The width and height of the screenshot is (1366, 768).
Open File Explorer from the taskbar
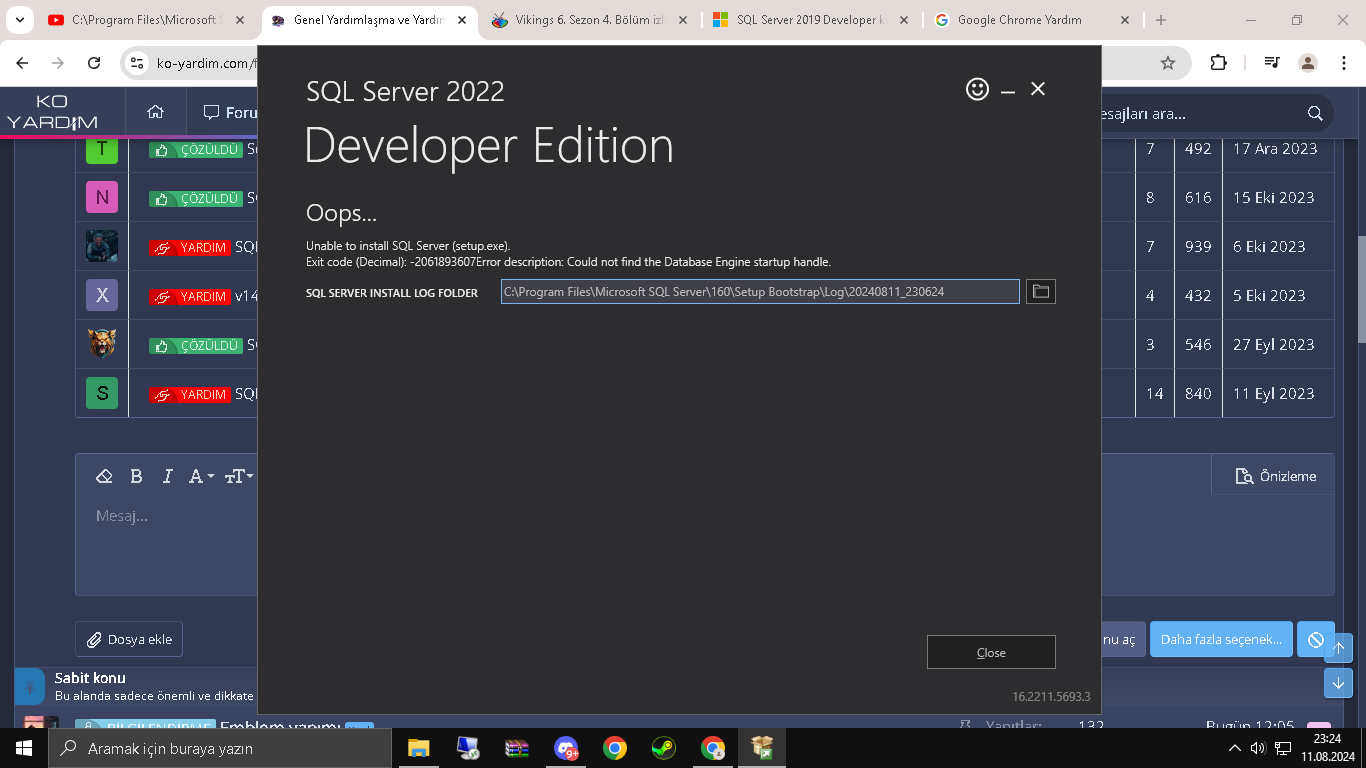point(418,748)
